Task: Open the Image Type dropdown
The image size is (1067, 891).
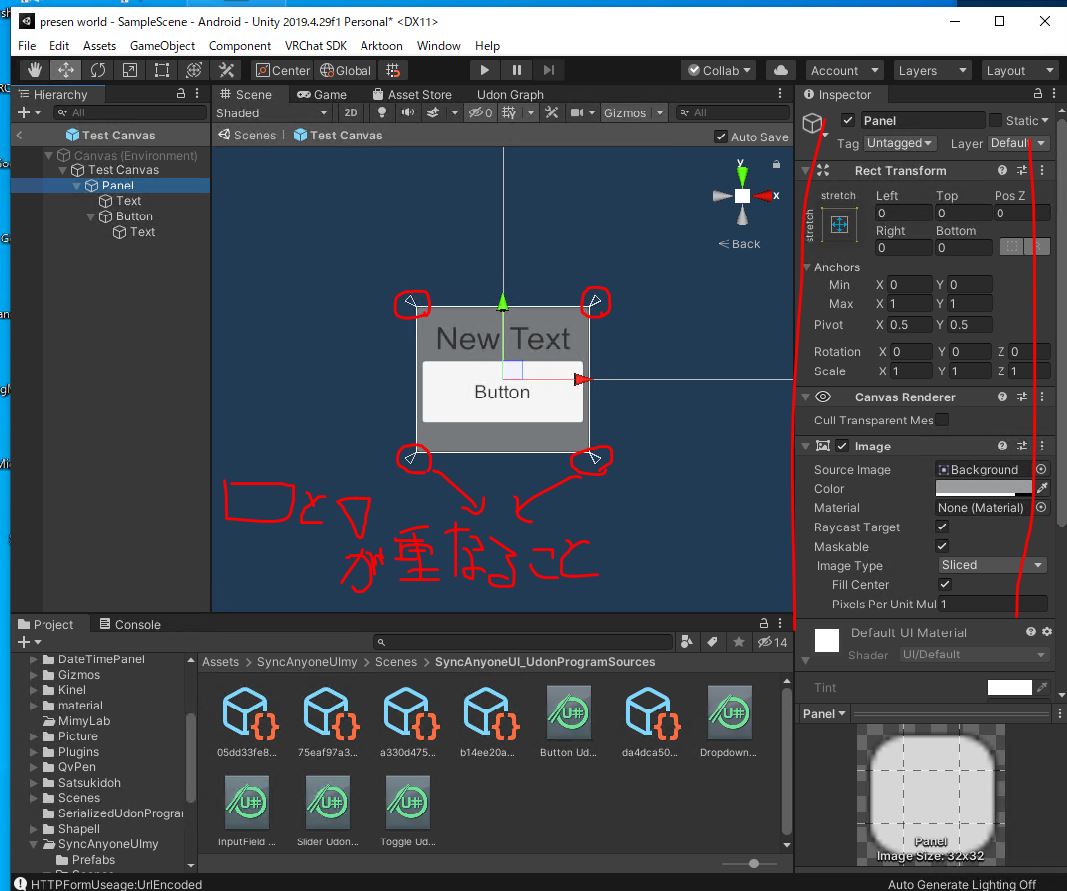Action: [x=990, y=565]
